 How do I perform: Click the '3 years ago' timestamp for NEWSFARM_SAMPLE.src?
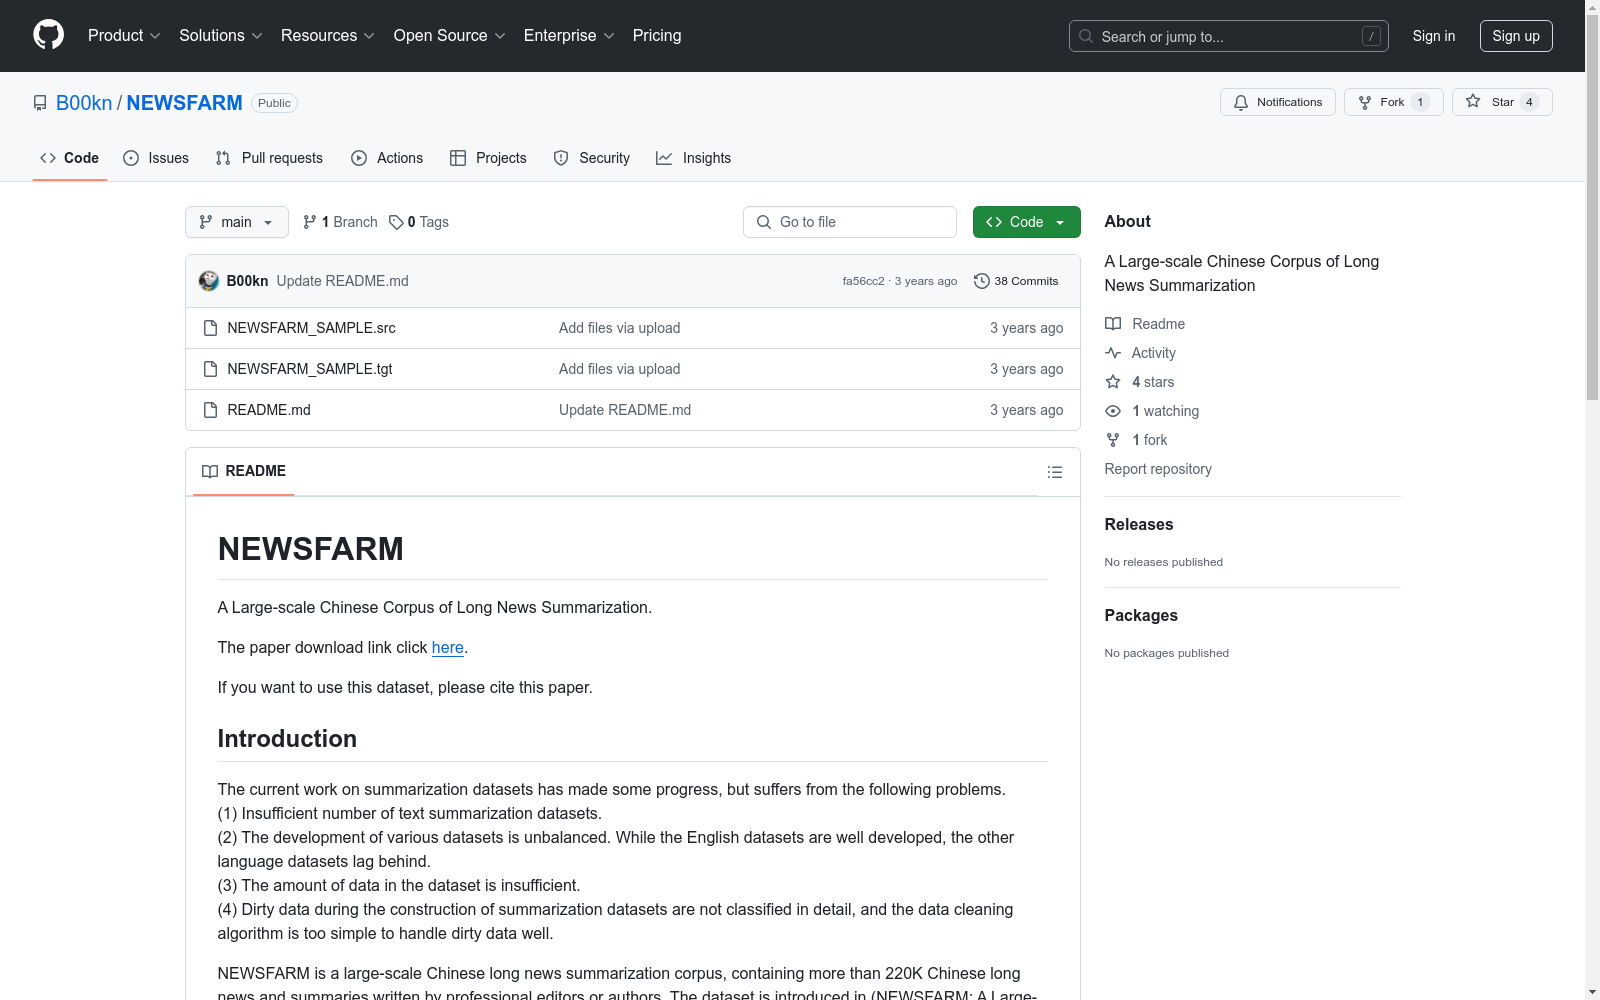click(1026, 328)
